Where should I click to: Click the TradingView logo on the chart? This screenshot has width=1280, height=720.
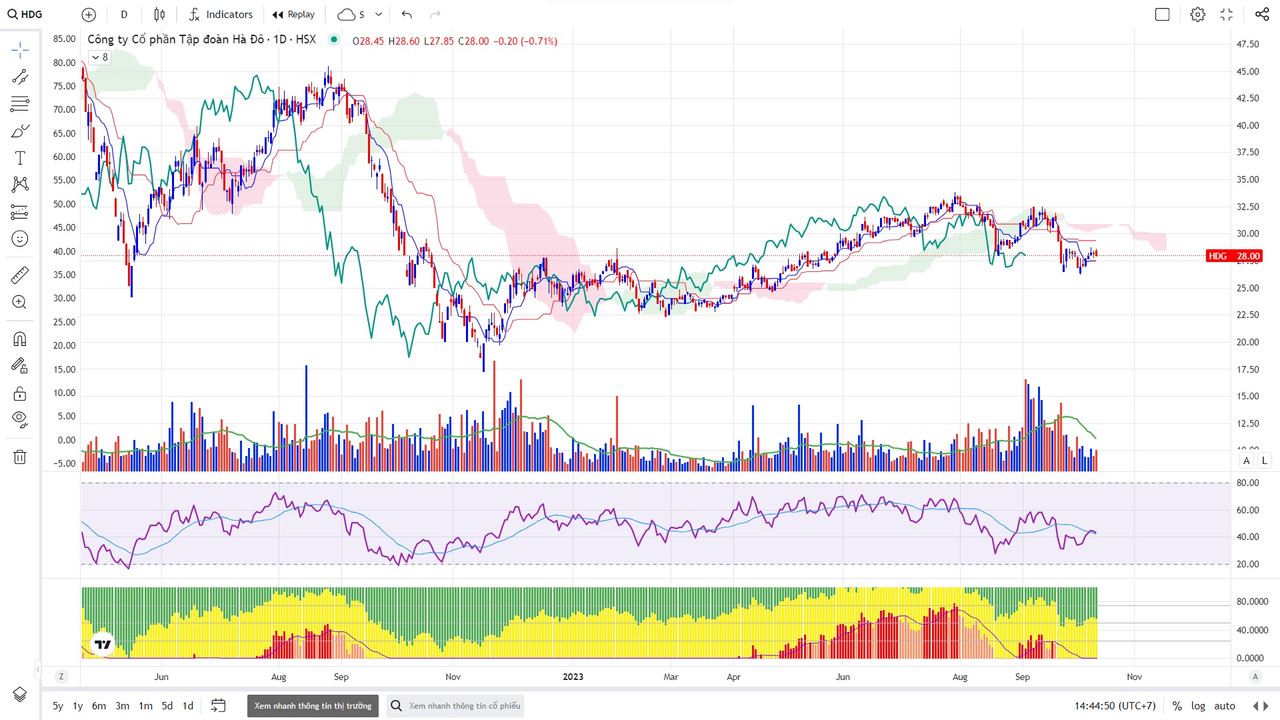coord(102,645)
